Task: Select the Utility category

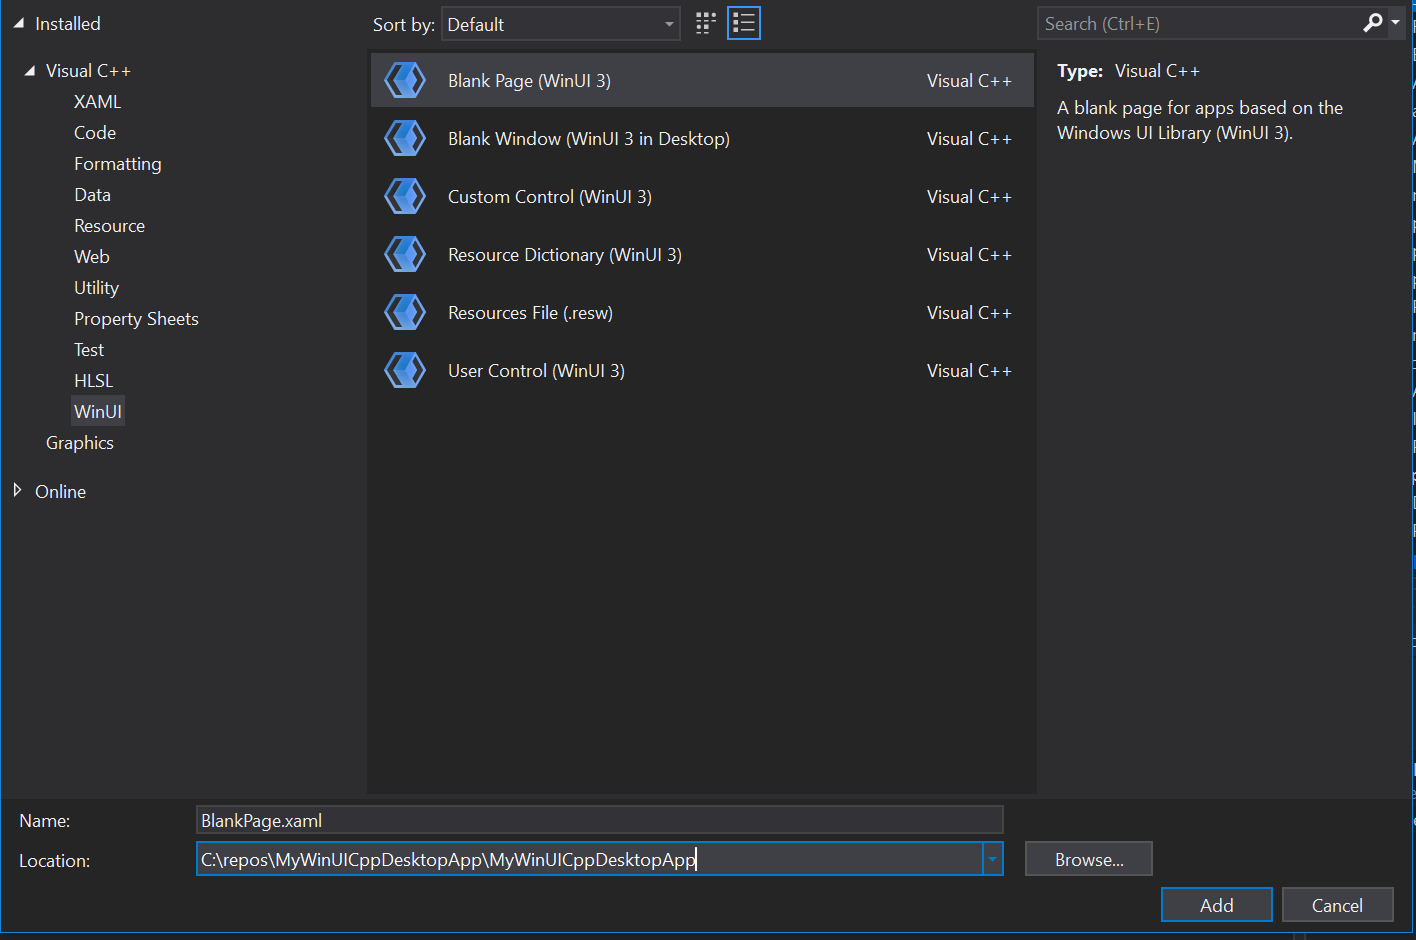Action: coord(96,288)
